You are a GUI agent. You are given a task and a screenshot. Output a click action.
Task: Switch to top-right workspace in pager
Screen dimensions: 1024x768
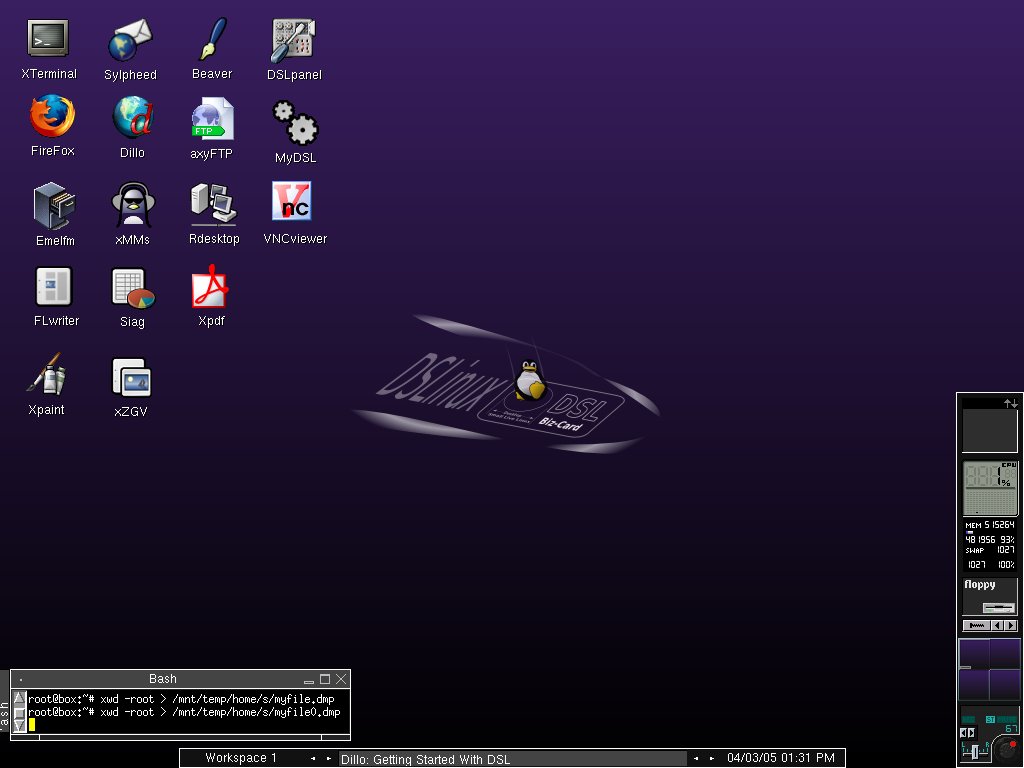(1004, 654)
